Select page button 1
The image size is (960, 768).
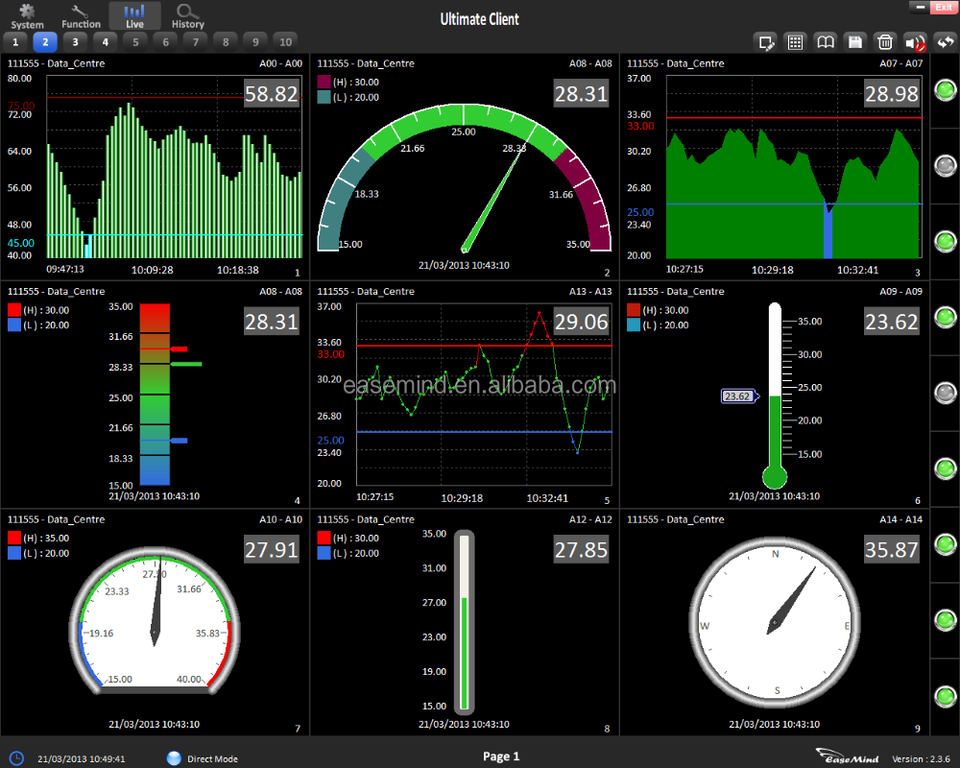pyautogui.click(x=15, y=42)
